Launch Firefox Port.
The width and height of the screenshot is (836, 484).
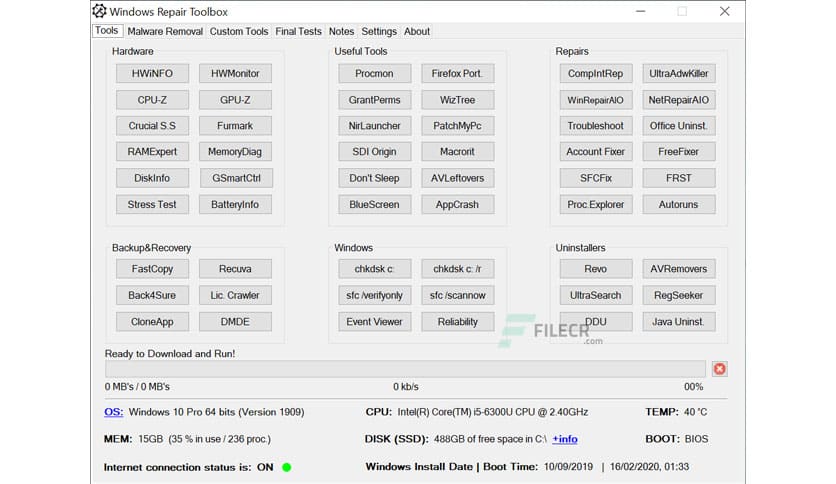(x=457, y=74)
